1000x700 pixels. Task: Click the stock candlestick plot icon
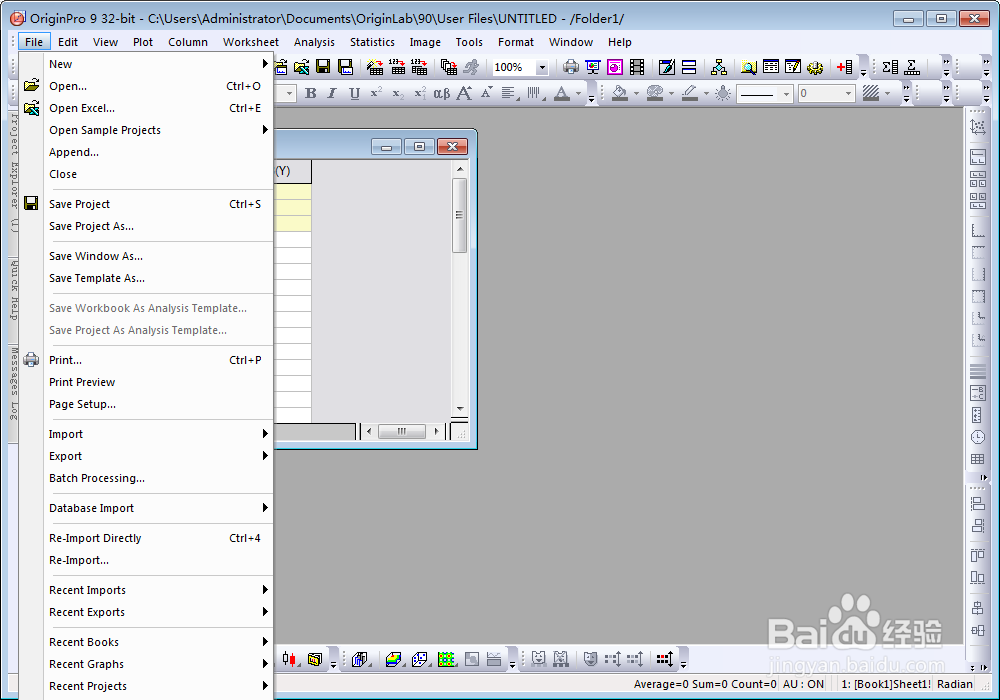coord(290,659)
